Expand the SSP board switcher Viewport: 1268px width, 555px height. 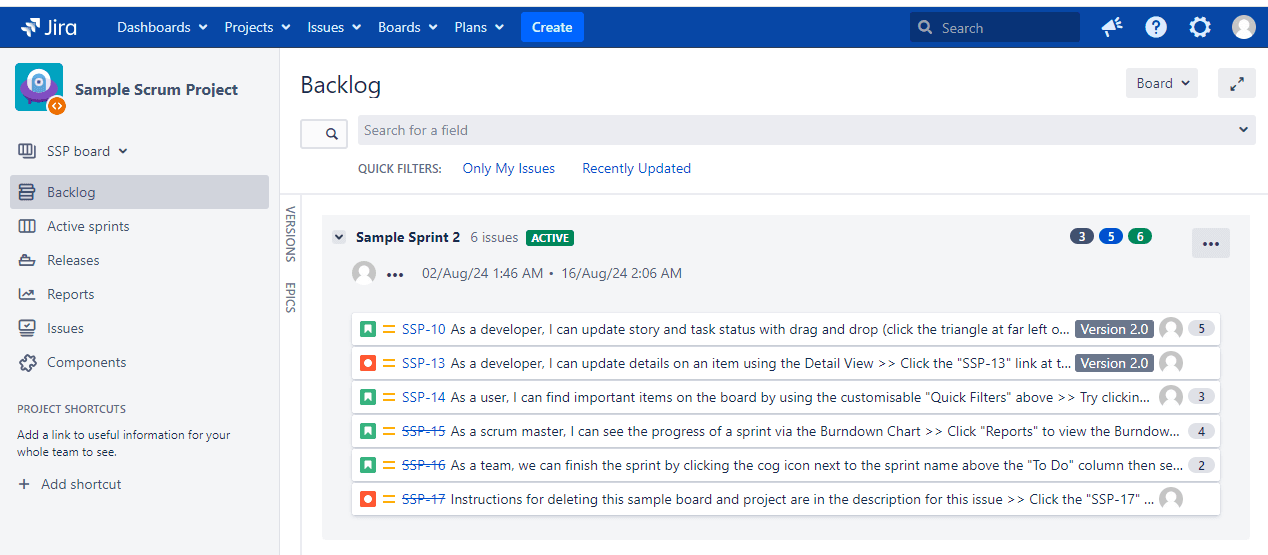87,151
